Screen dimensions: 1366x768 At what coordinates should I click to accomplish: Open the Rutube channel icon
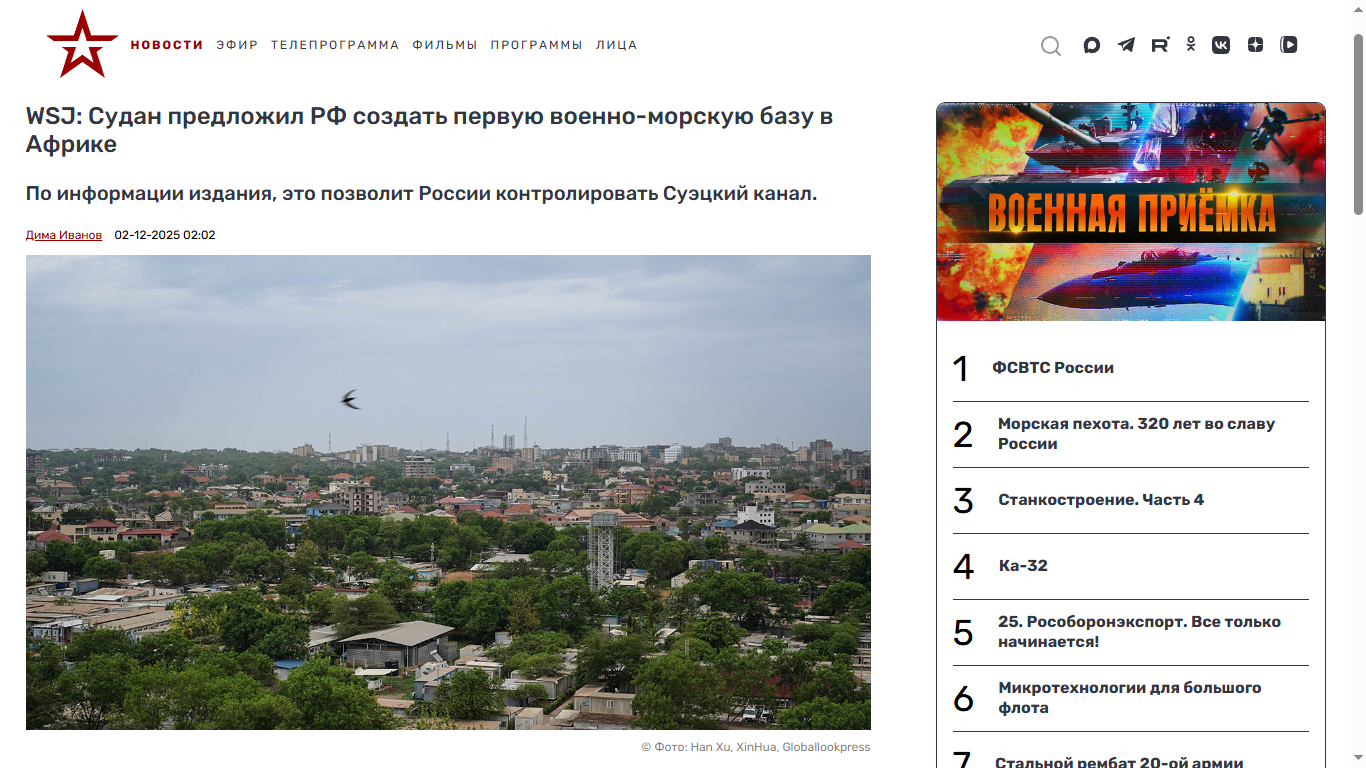pyautogui.click(x=1160, y=45)
